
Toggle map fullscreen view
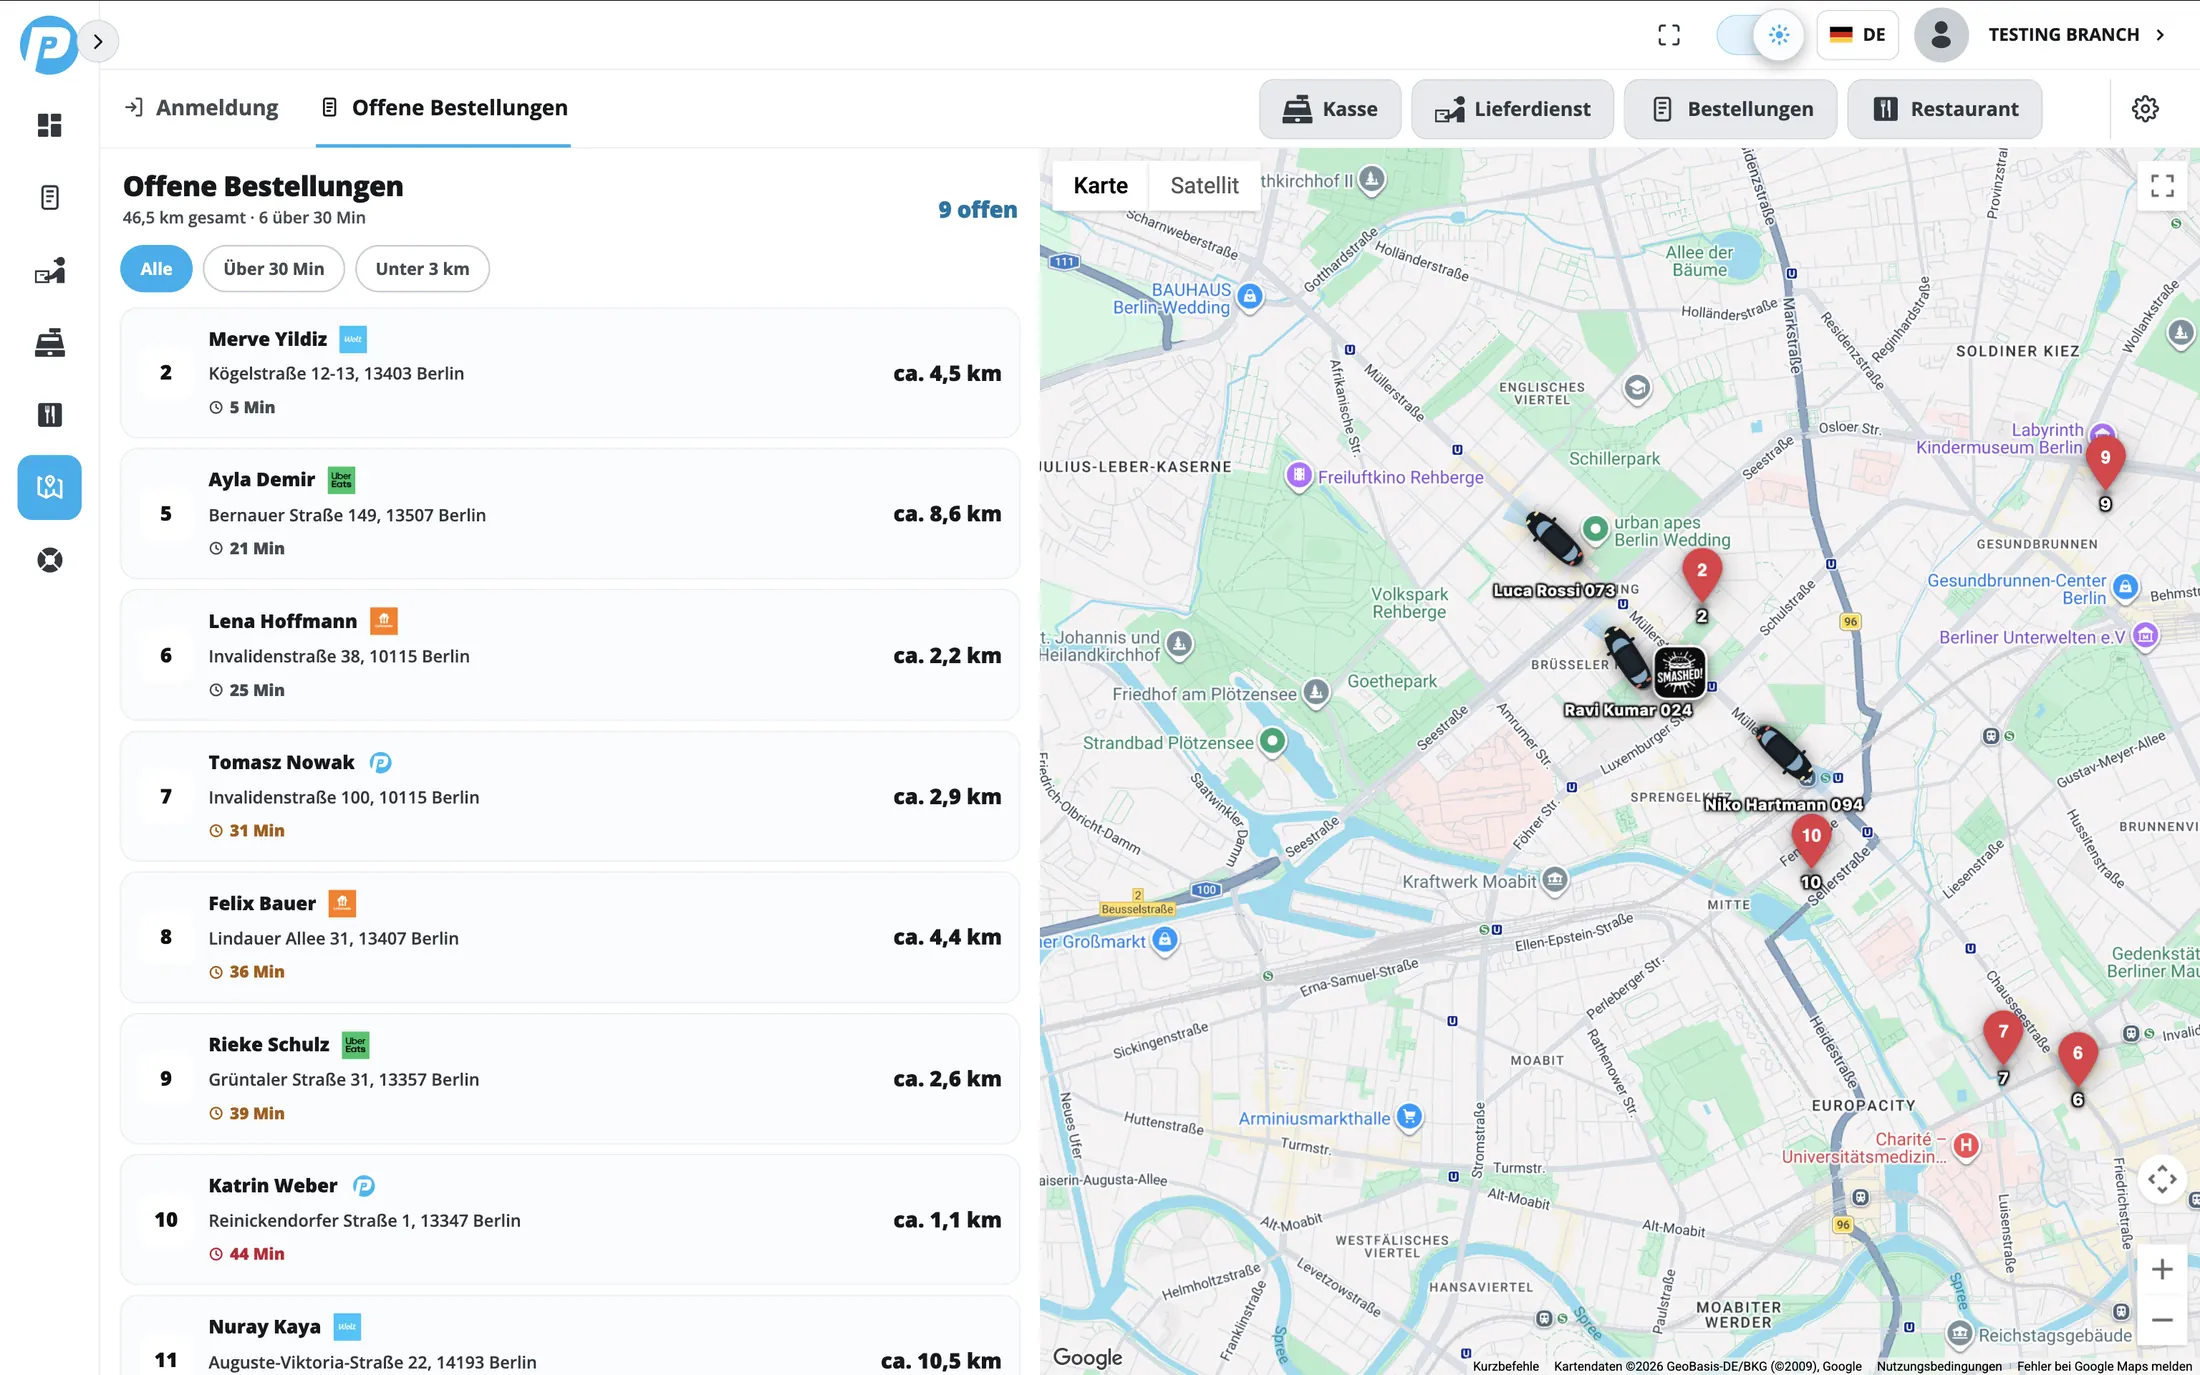click(2162, 186)
